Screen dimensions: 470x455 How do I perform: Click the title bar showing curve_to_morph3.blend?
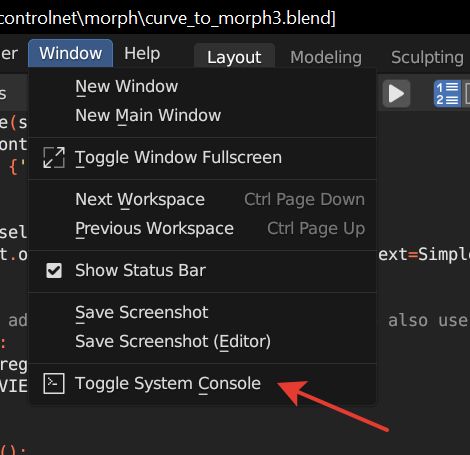point(168,17)
